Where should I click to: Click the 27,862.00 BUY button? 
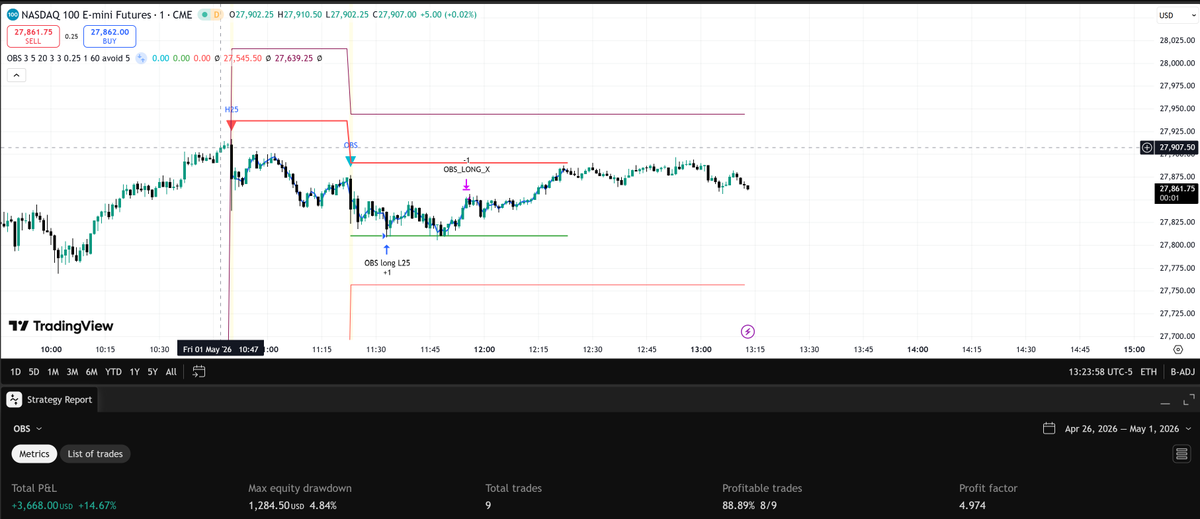[109, 36]
